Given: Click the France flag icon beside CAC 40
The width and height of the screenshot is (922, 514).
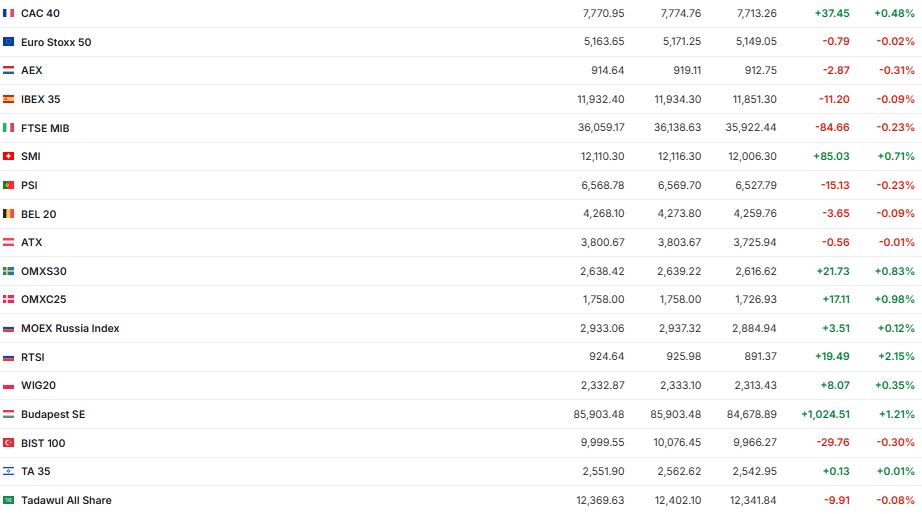Looking at the screenshot, I should point(9,13).
